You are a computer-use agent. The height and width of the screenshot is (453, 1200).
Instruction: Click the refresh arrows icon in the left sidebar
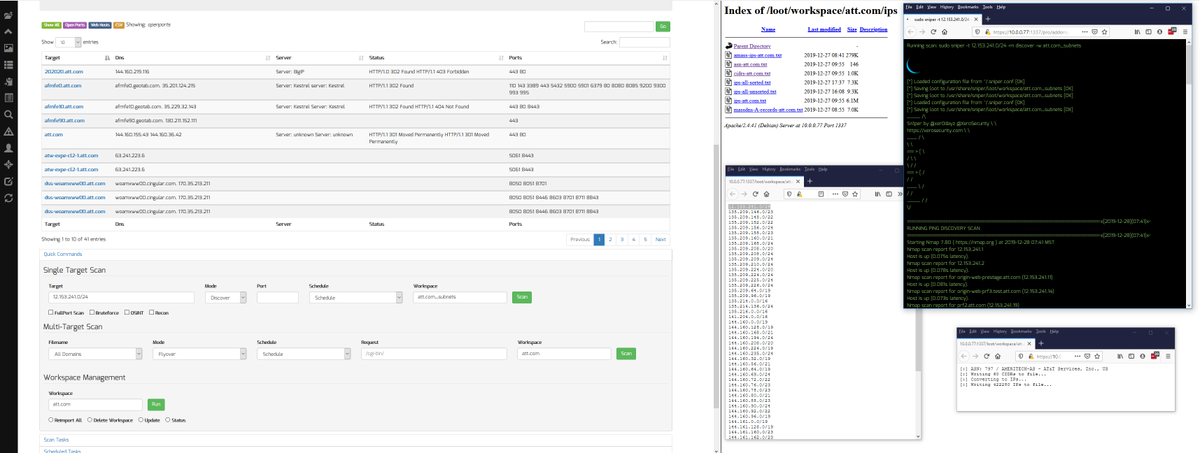click(x=8, y=198)
